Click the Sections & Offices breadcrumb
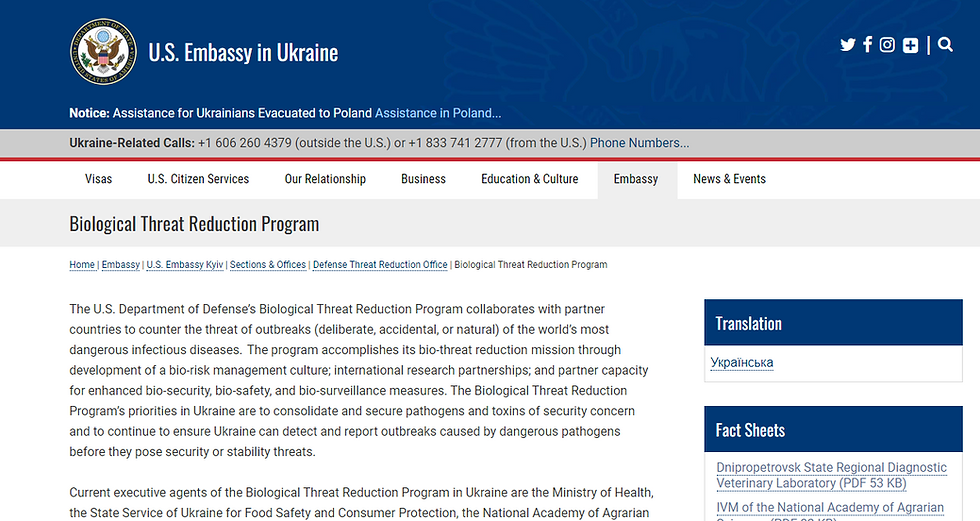Image resolution: width=980 pixels, height=521 pixels. [x=268, y=265]
